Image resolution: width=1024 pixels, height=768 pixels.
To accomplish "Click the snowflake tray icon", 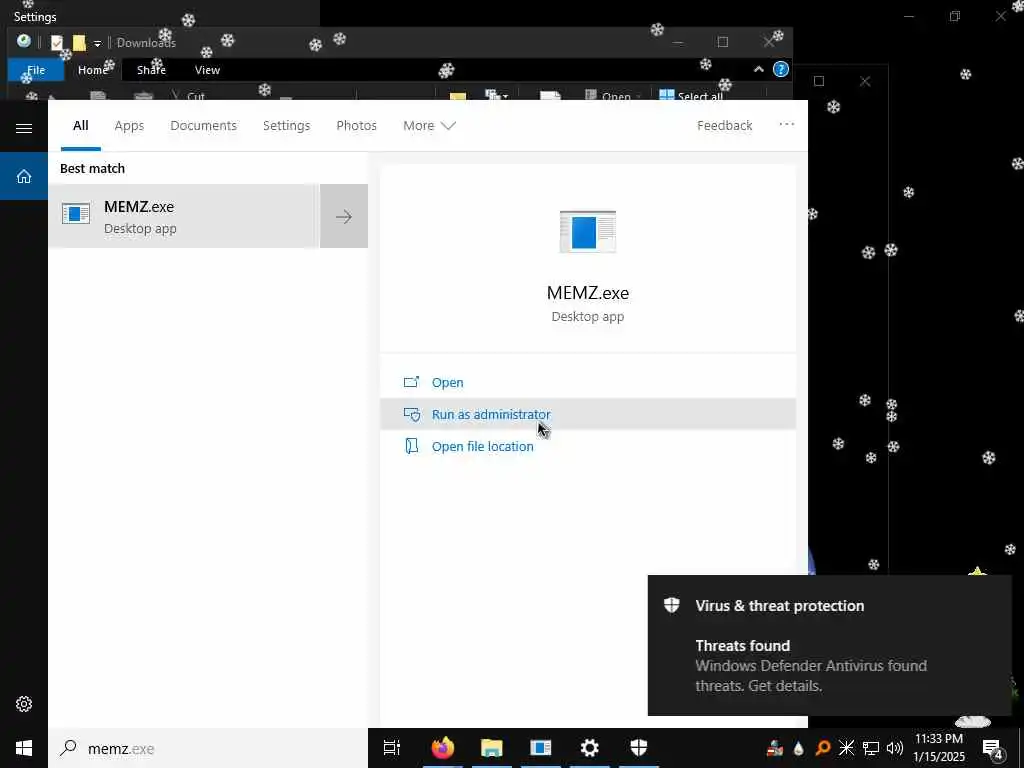I will (x=846, y=748).
